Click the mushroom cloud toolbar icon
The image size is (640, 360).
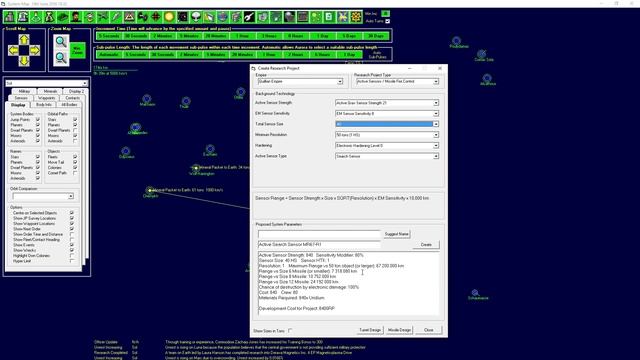pyautogui.click(x=196, y=17)
